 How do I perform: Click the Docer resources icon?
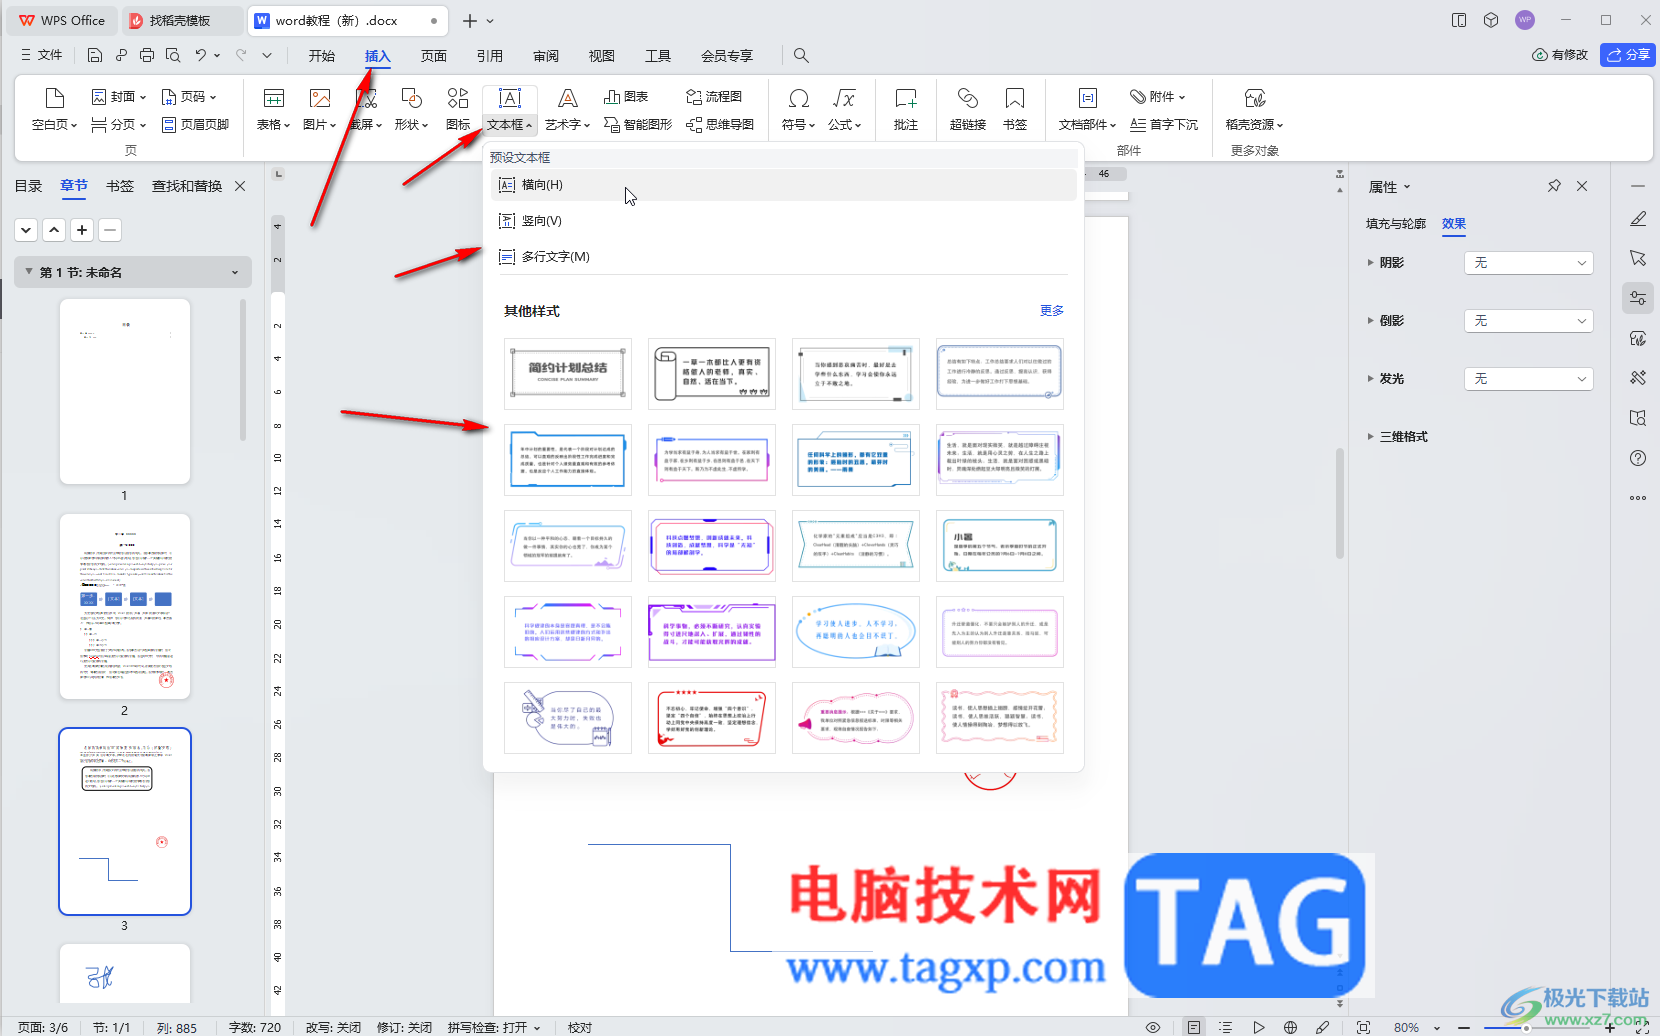click(1254, 110)
